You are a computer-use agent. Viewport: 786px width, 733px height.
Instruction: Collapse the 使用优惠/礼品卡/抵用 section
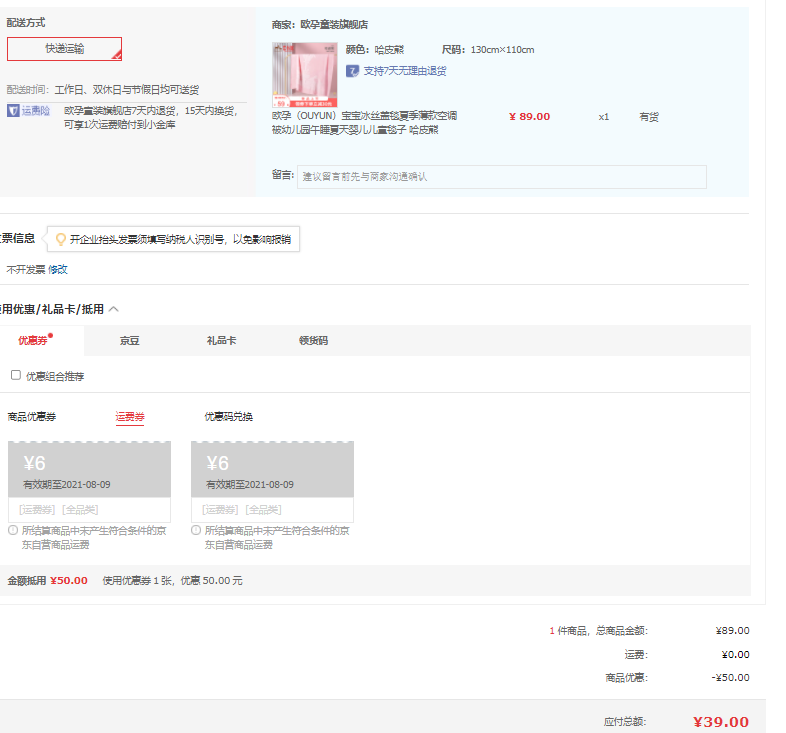pos(114,309)
